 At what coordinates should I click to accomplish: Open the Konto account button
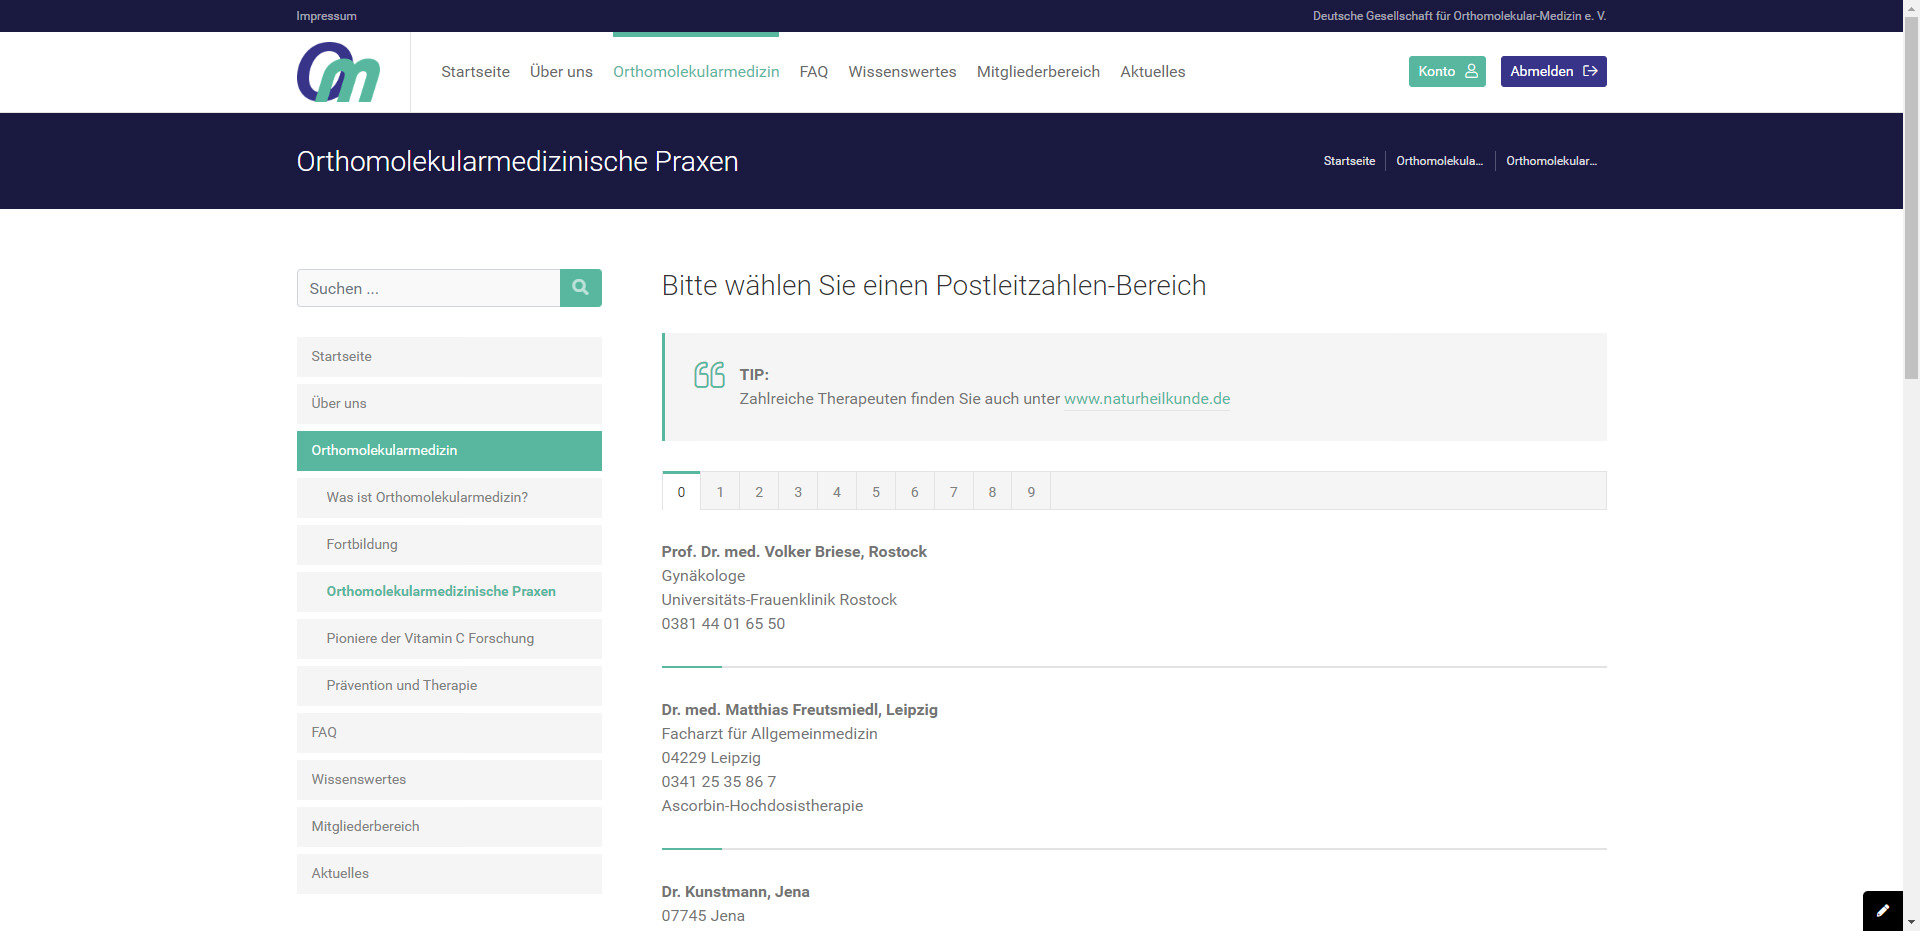coord(1447,71)
